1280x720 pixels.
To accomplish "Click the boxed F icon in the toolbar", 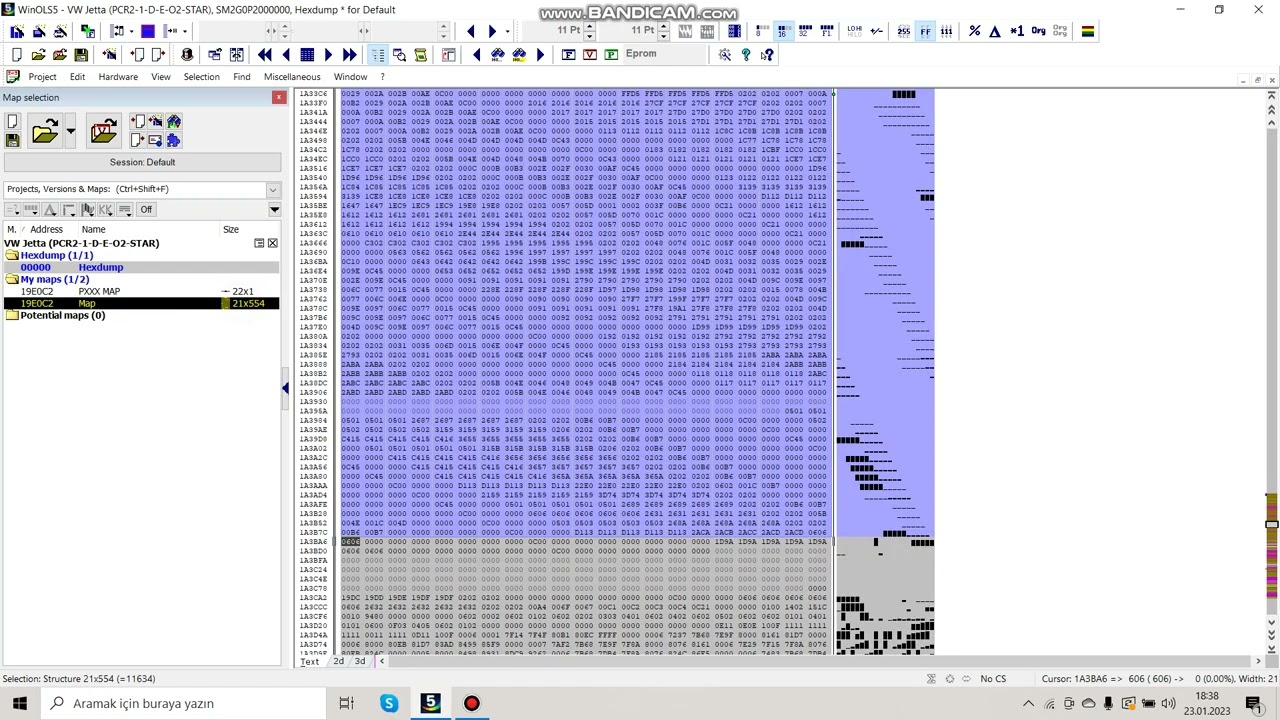I will pos(568,55).
